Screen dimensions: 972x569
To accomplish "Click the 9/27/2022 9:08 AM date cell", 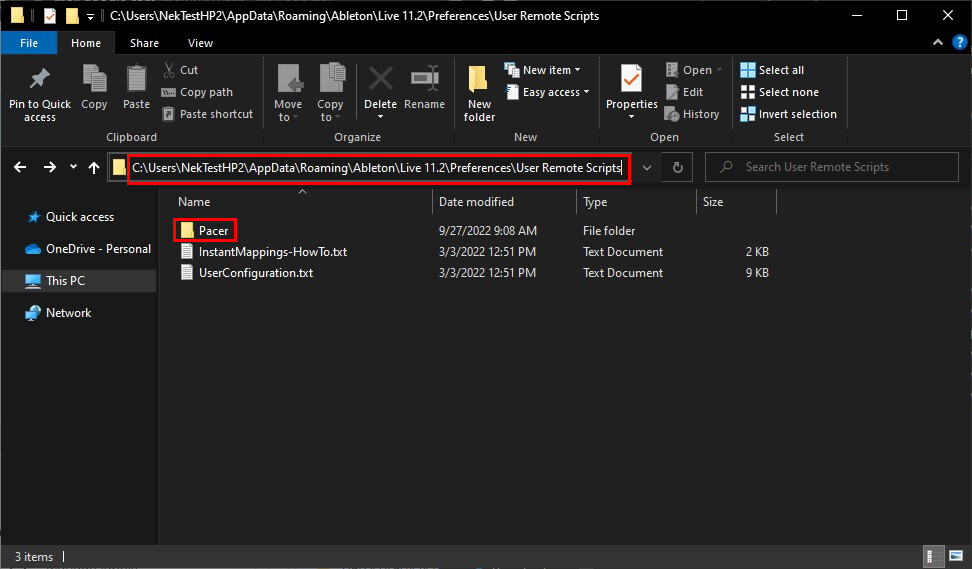I will [x=488, y=231].
